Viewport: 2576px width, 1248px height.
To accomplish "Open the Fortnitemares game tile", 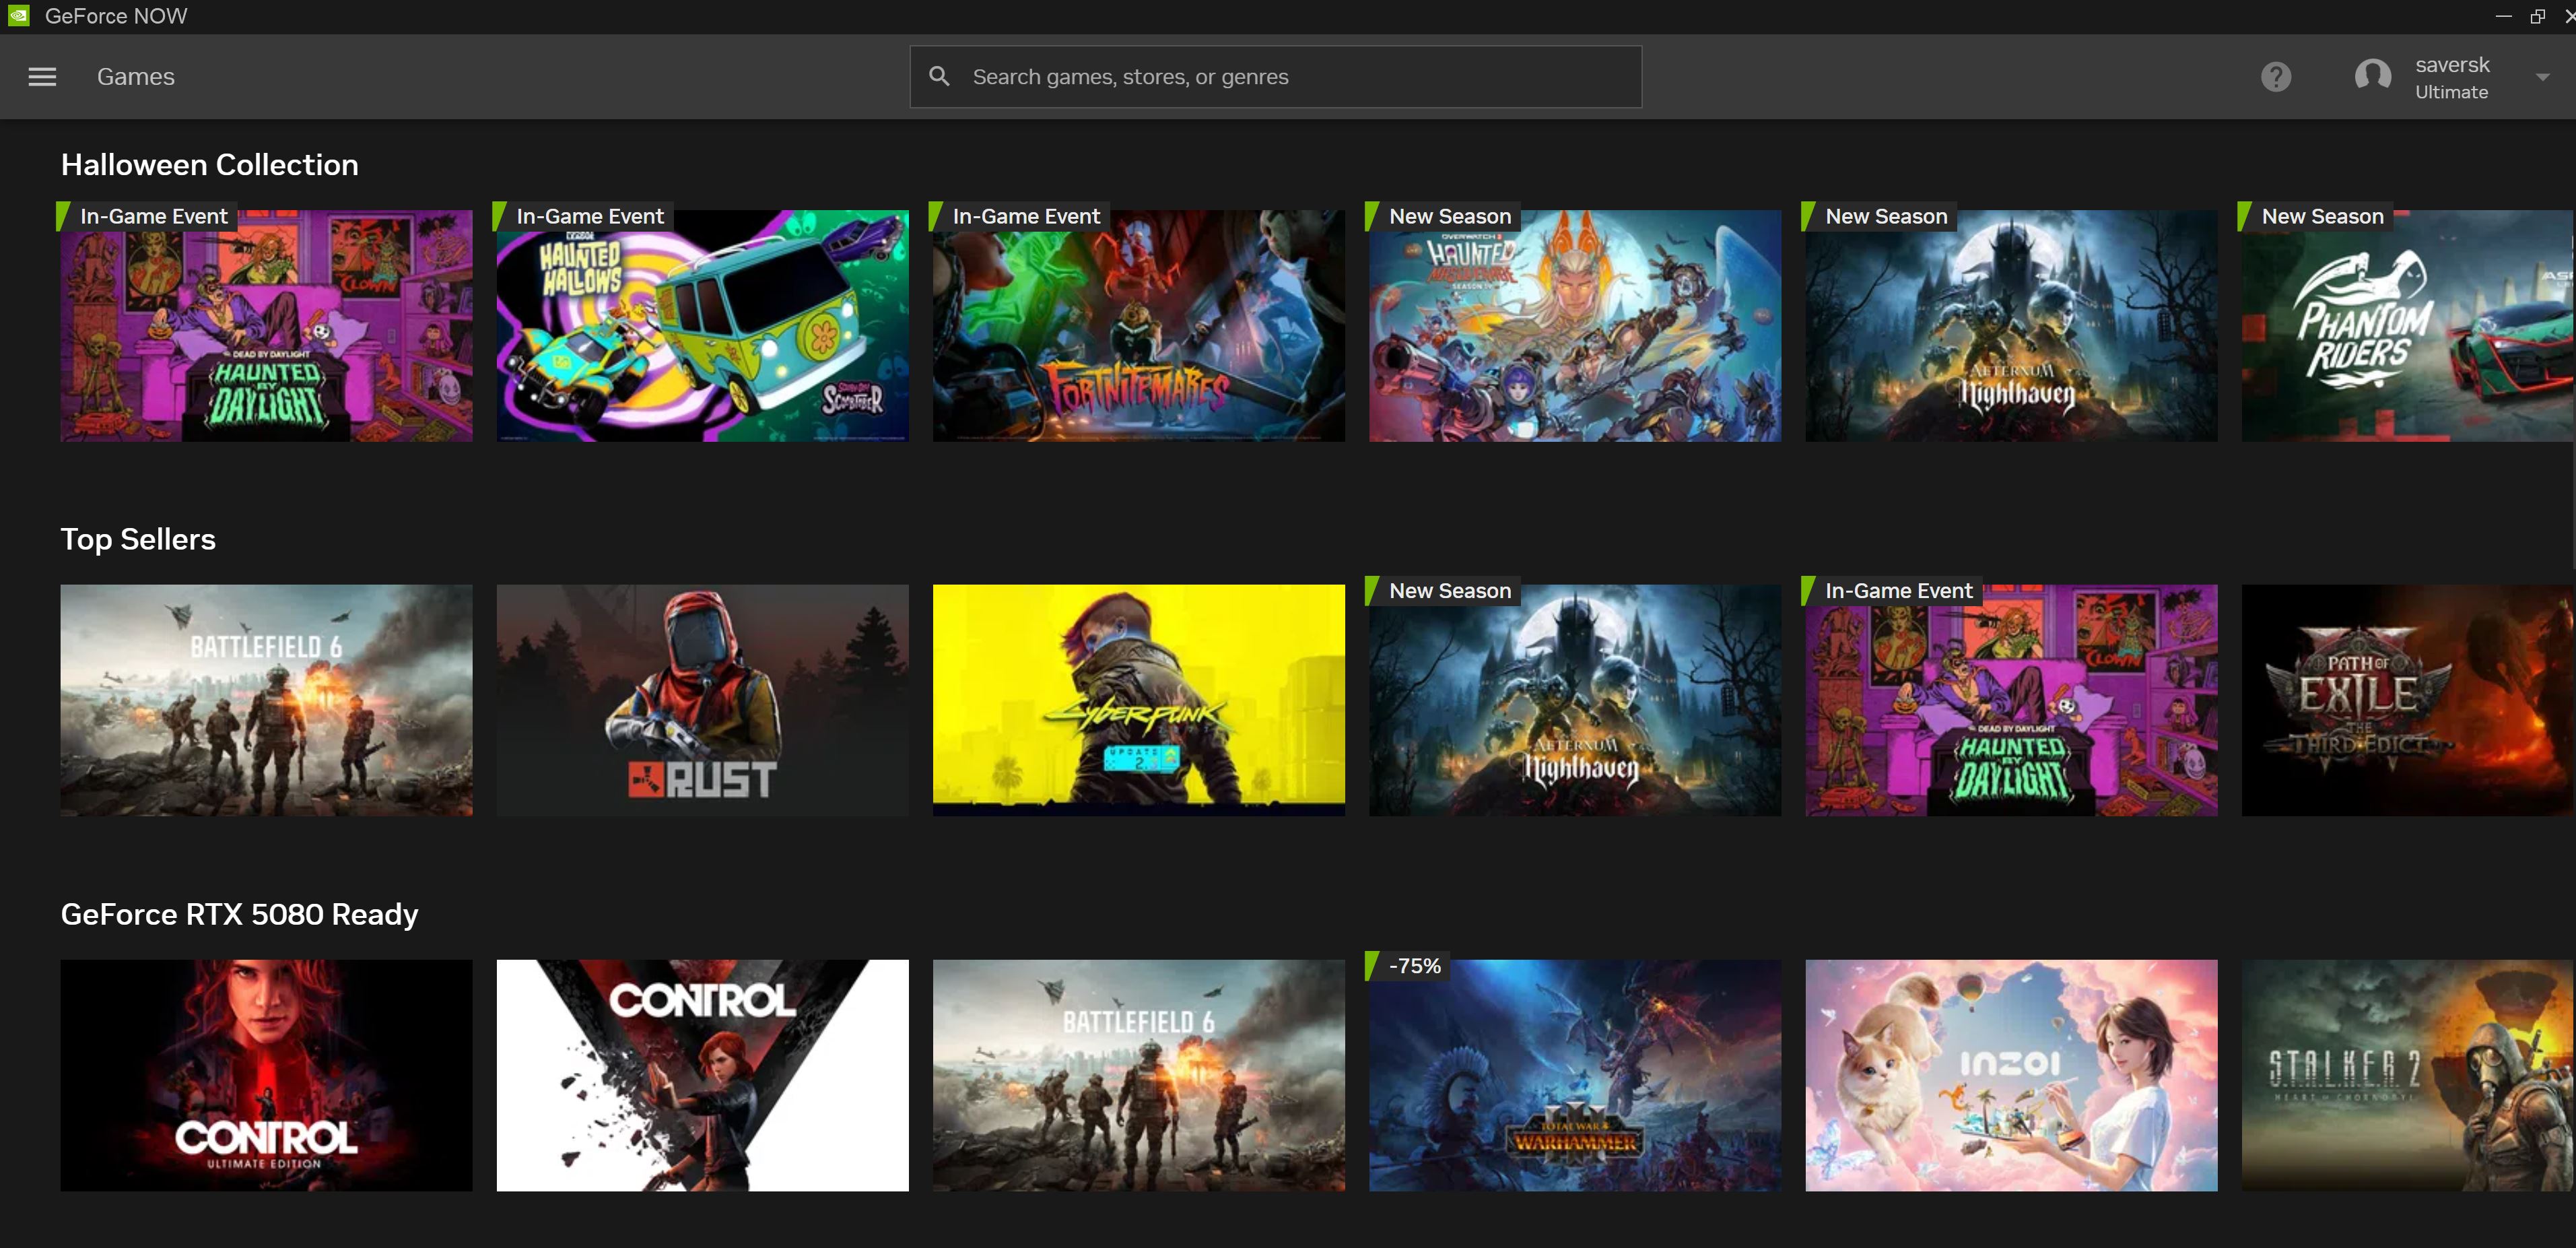I will [1138, 325].
